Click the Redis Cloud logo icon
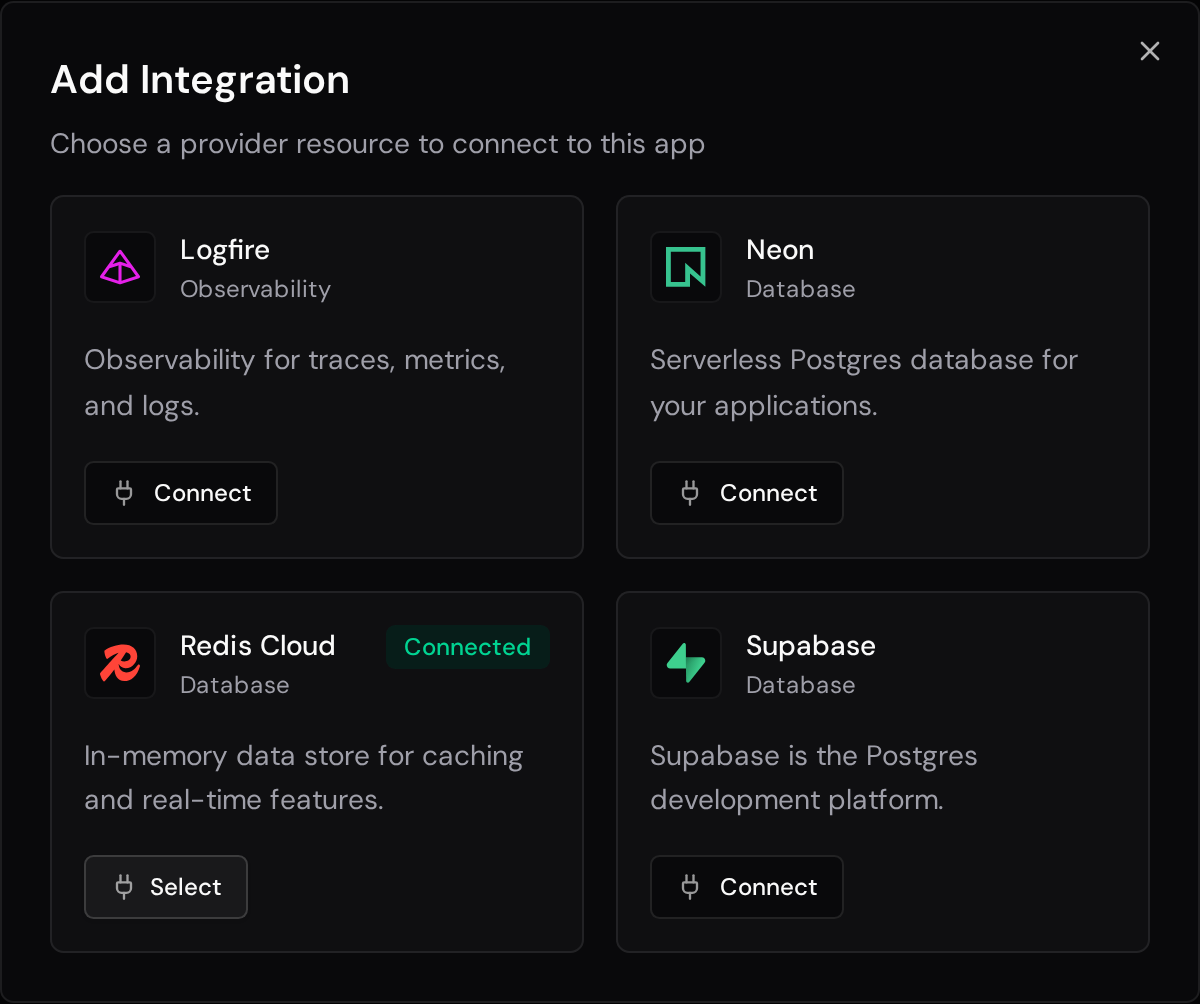 point(120,663)
